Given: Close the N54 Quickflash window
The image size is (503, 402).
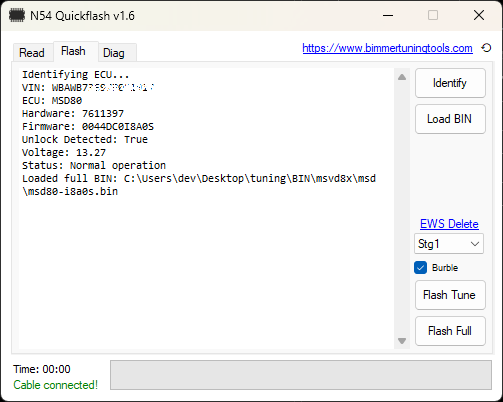Looking at the screenshot, I should tap(479, 15).
